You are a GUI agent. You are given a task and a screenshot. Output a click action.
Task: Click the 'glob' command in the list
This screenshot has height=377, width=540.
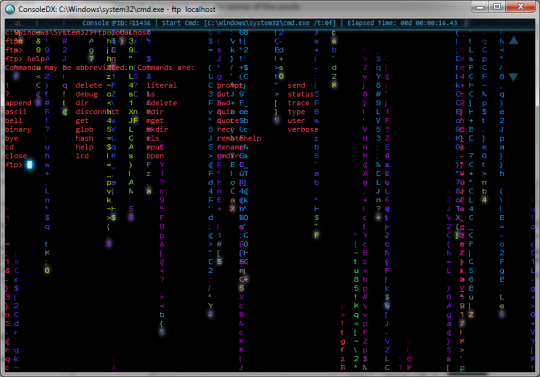84,129
